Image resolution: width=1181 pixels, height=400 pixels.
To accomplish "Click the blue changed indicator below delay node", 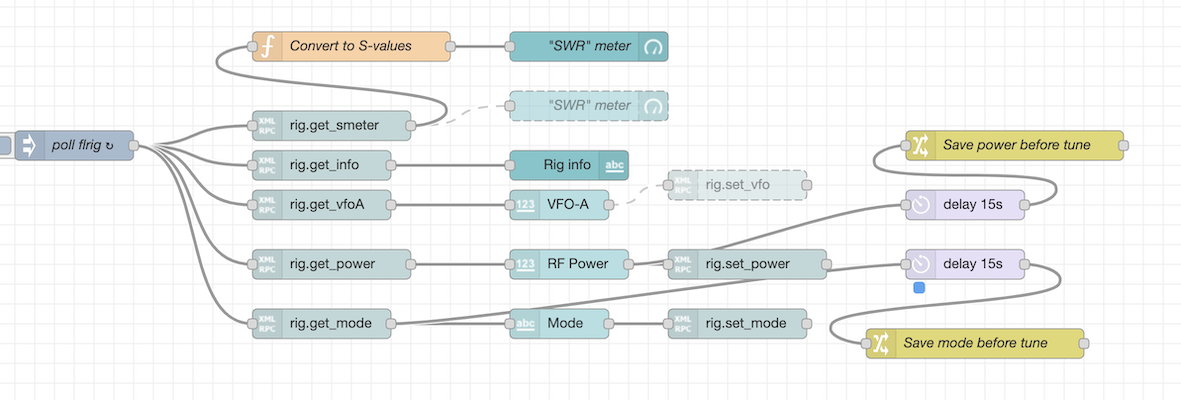I will [x=919, y=288].
